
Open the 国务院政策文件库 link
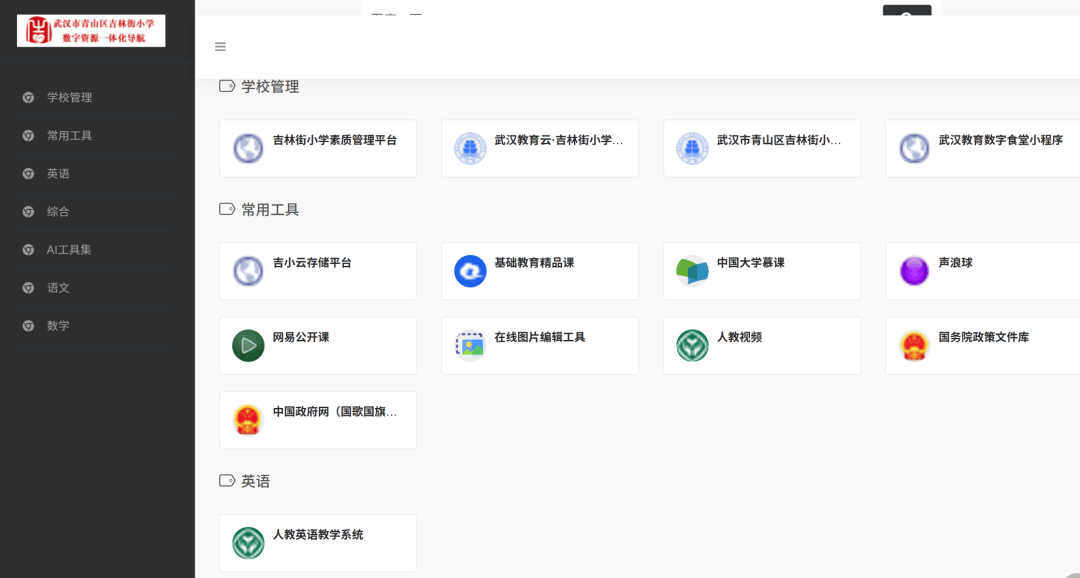(984, 338)
